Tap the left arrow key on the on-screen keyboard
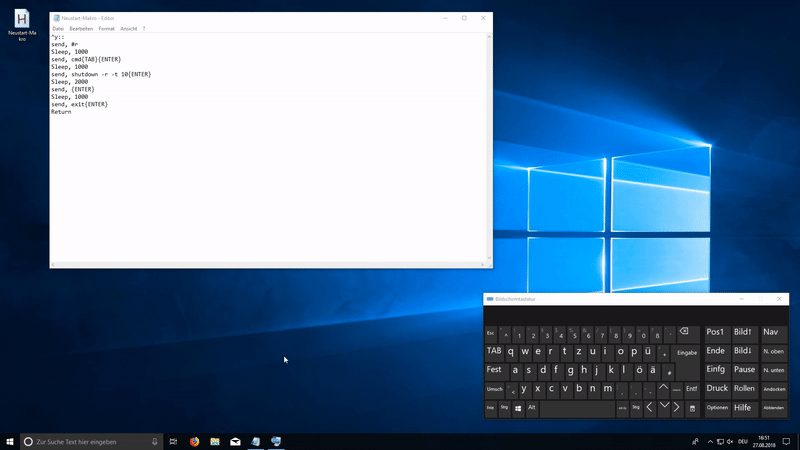 pyautogui.click(x=649, y=408)
